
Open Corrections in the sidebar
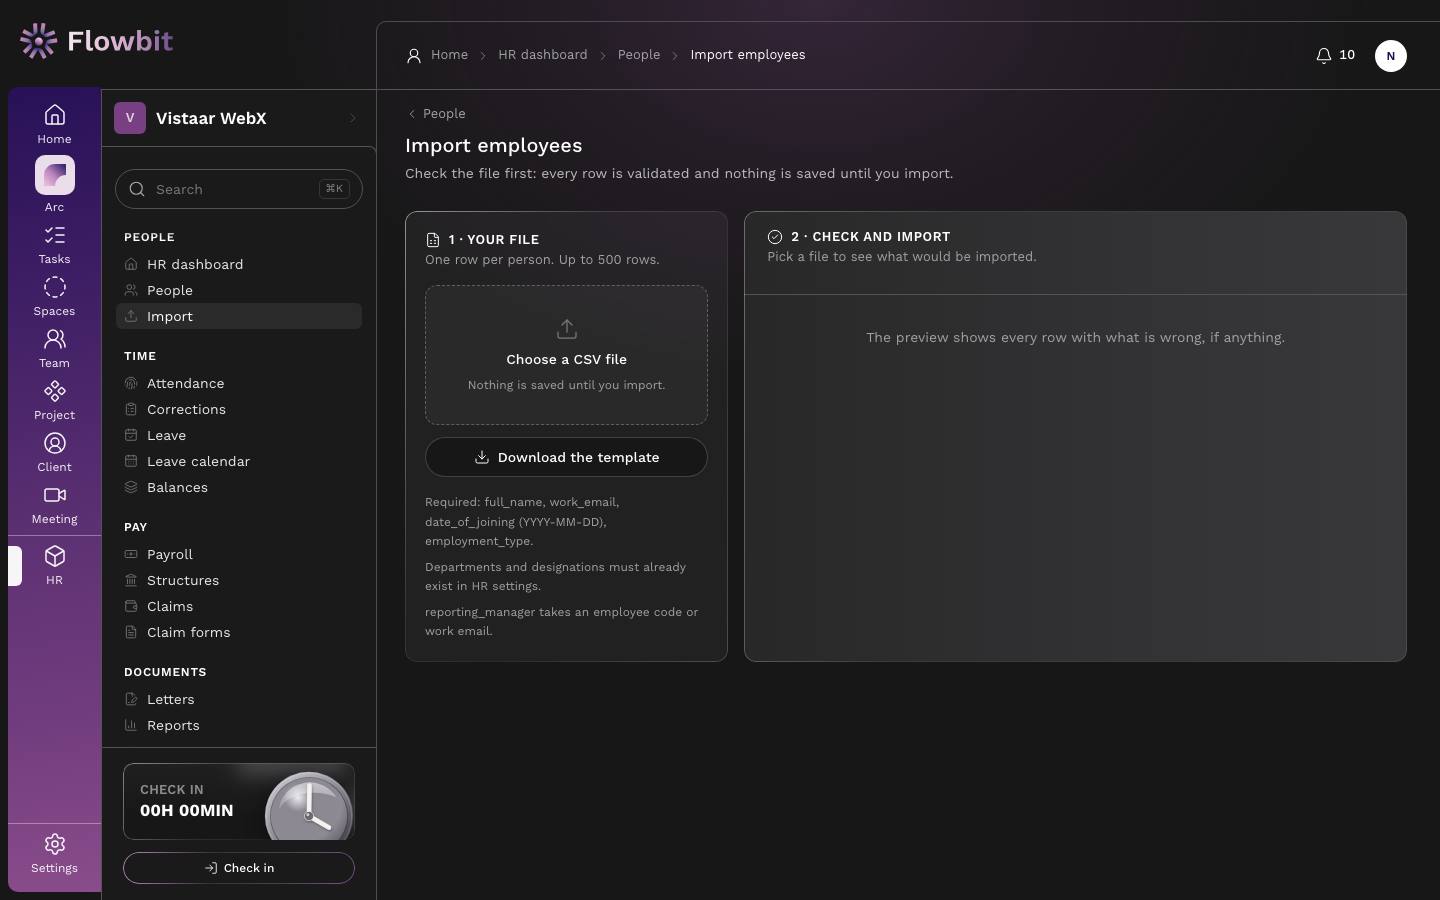point(239,409)
